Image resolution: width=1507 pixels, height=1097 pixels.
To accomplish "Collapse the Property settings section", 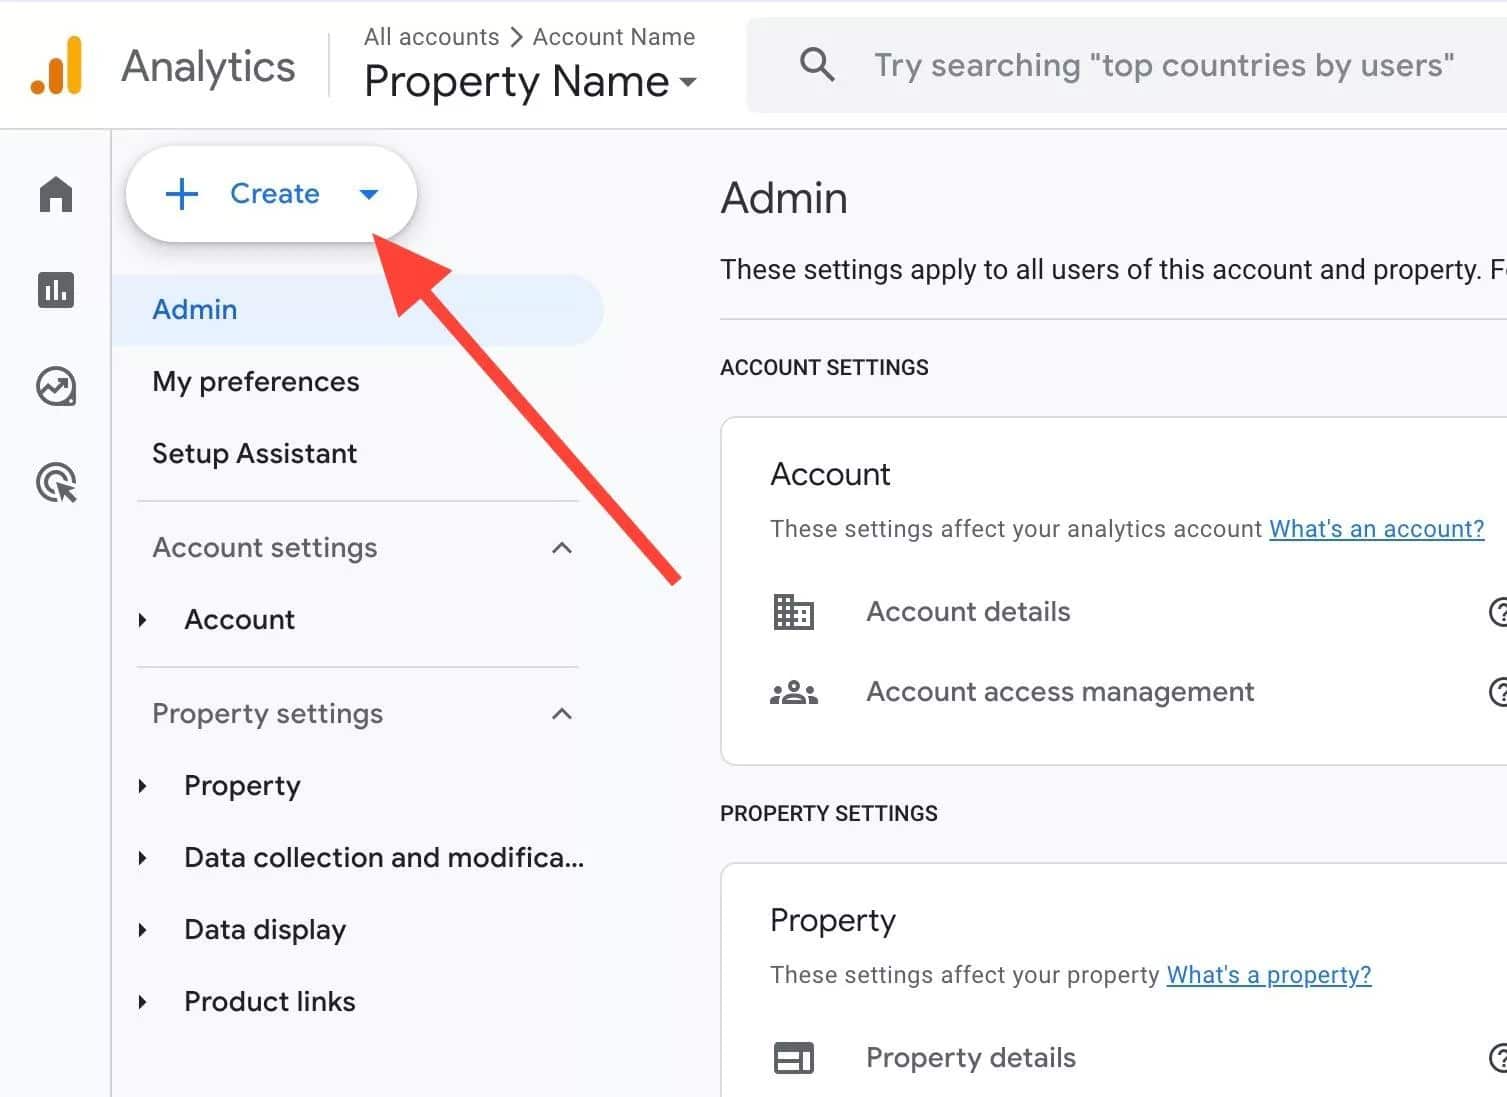I will pyautogui.click(x=562, y=714).
